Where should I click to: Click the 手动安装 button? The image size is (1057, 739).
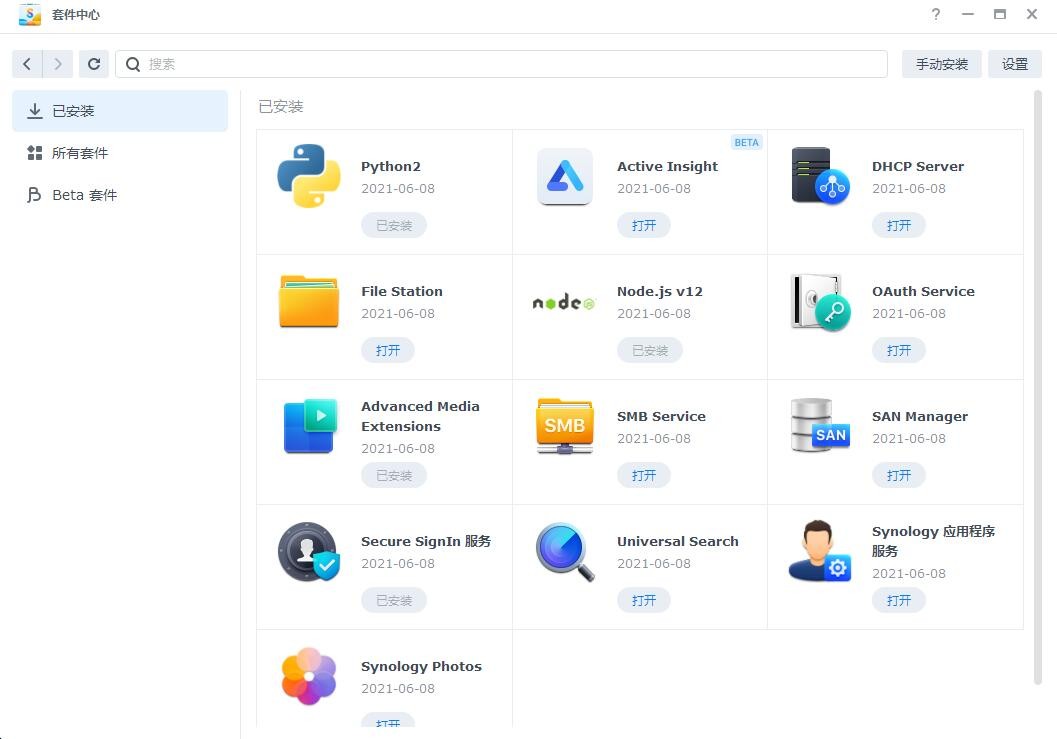[941, 64]
